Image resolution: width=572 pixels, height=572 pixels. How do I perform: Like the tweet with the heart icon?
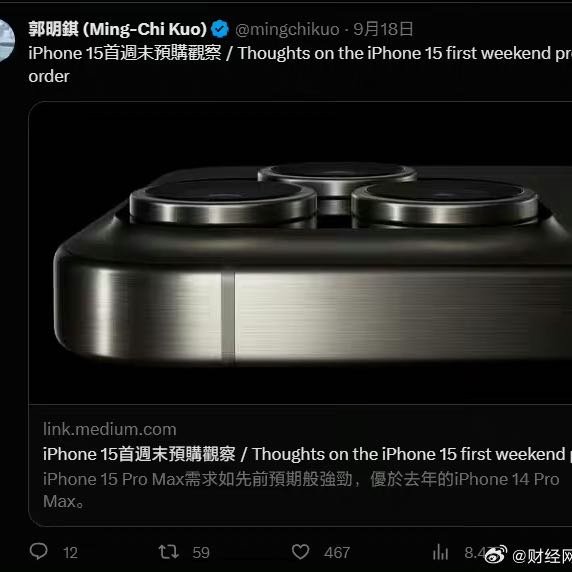coord(301,552)
